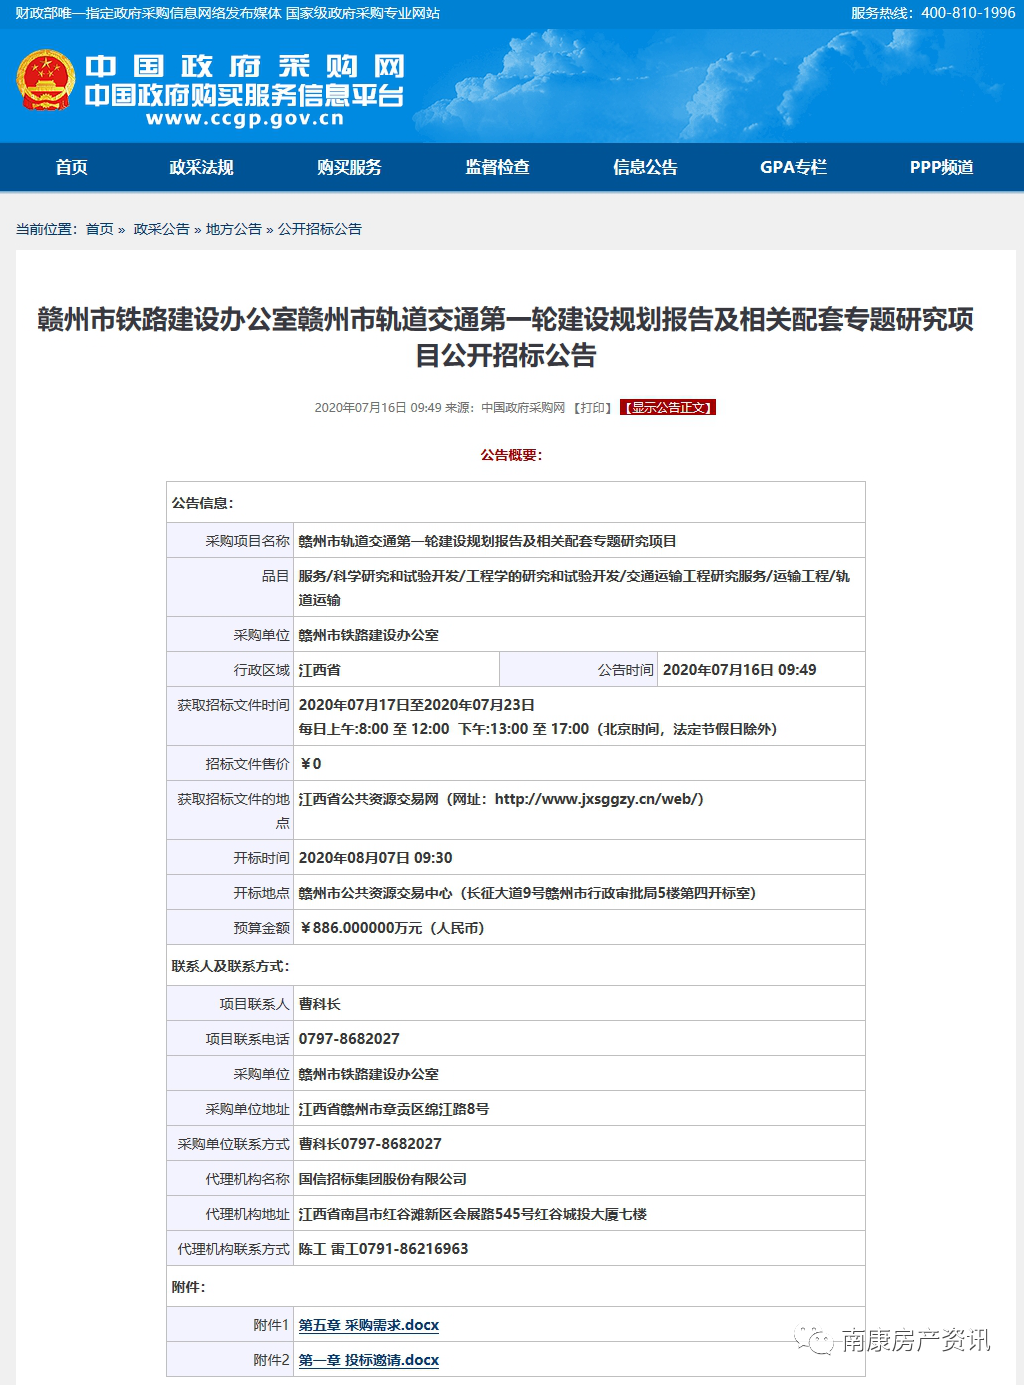Screen dimensions: 1024x1385
Task: Open the 购买服务 navigation menu item
Action: coord(349,167)
